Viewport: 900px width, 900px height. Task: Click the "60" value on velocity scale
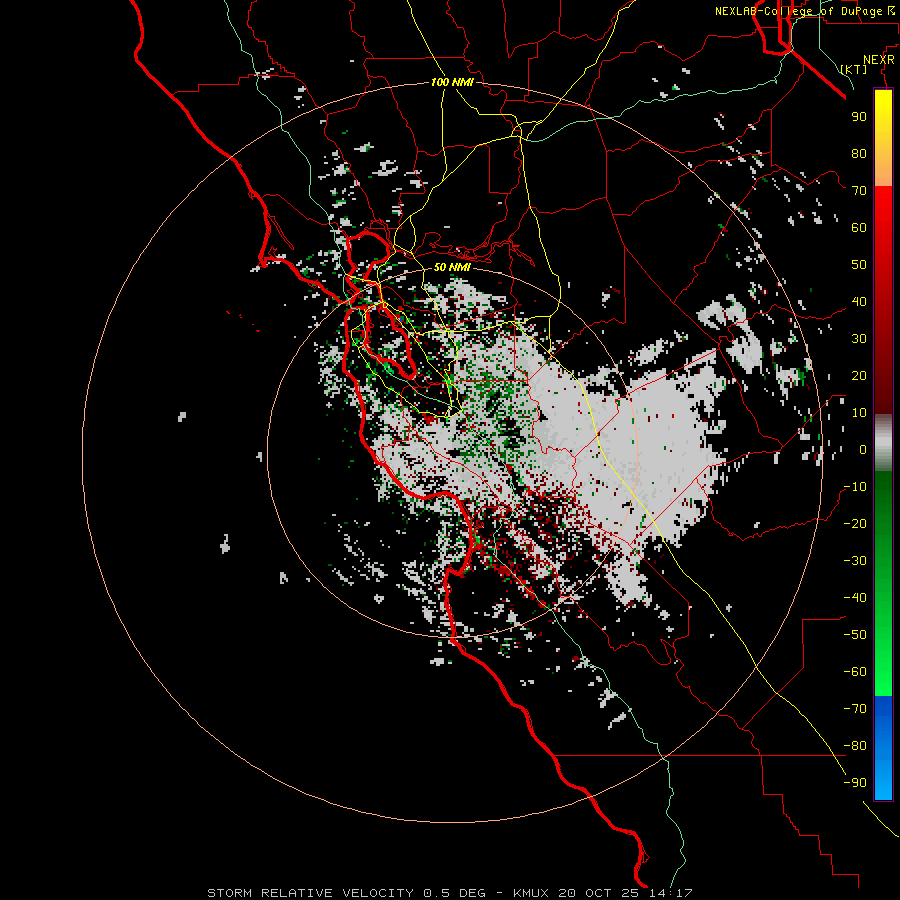(859, 227)
